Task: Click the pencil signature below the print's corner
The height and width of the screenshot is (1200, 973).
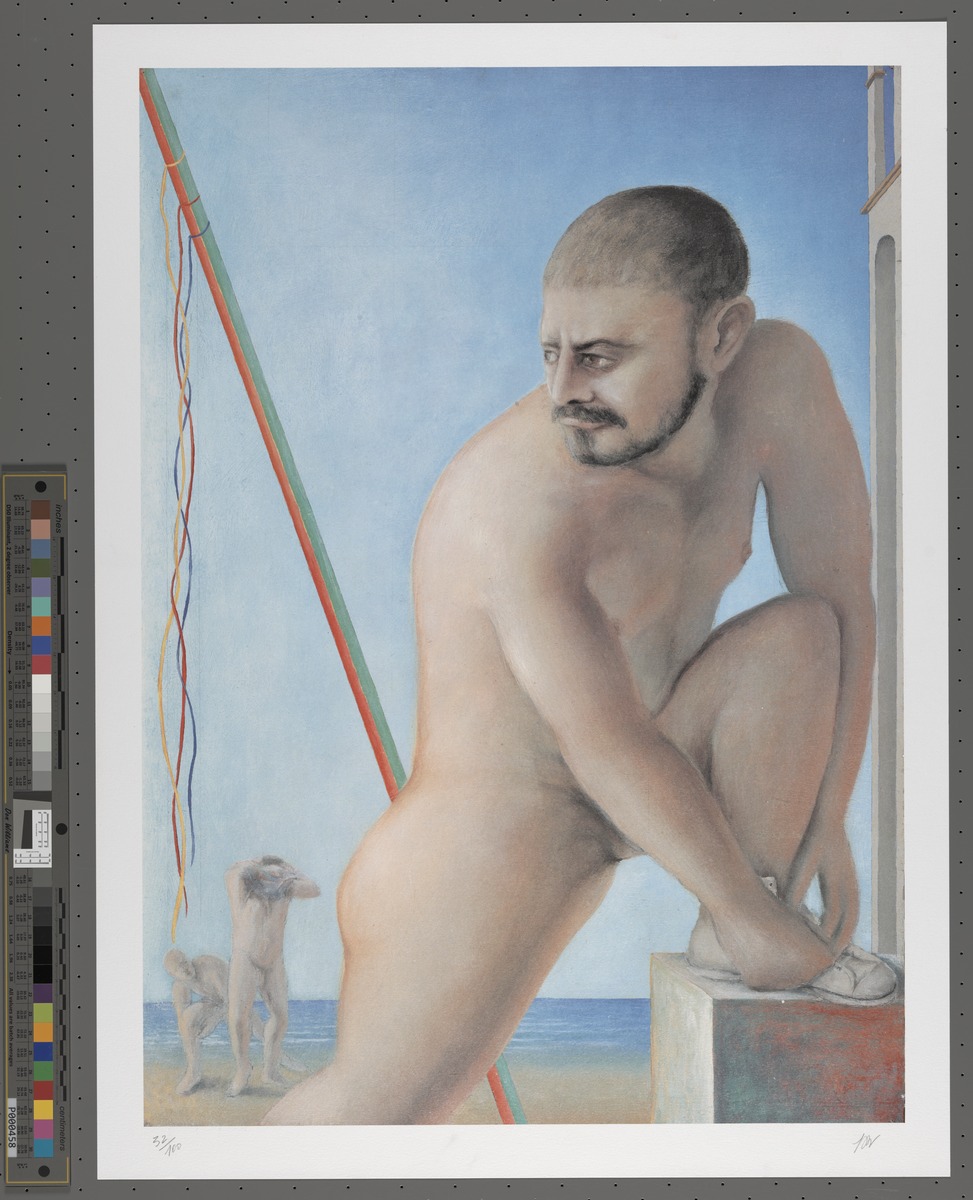Action: [x=866, y=1144]
